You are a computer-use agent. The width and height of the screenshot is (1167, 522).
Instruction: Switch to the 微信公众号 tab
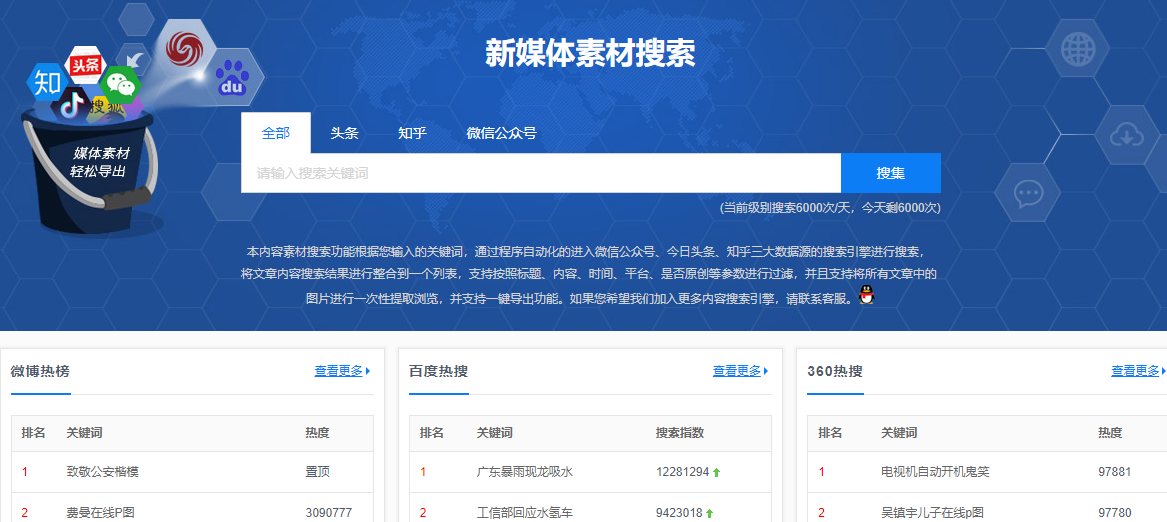[x=502, y=133]
